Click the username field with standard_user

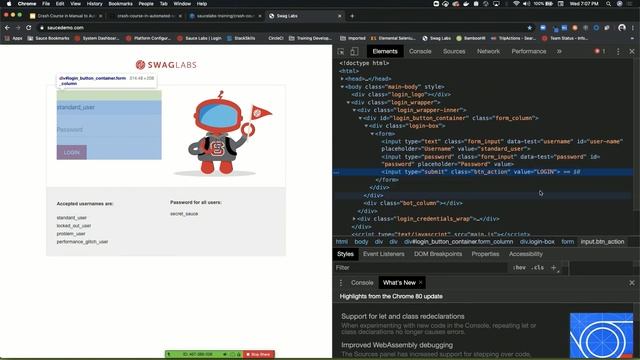(x=109, y=107)
